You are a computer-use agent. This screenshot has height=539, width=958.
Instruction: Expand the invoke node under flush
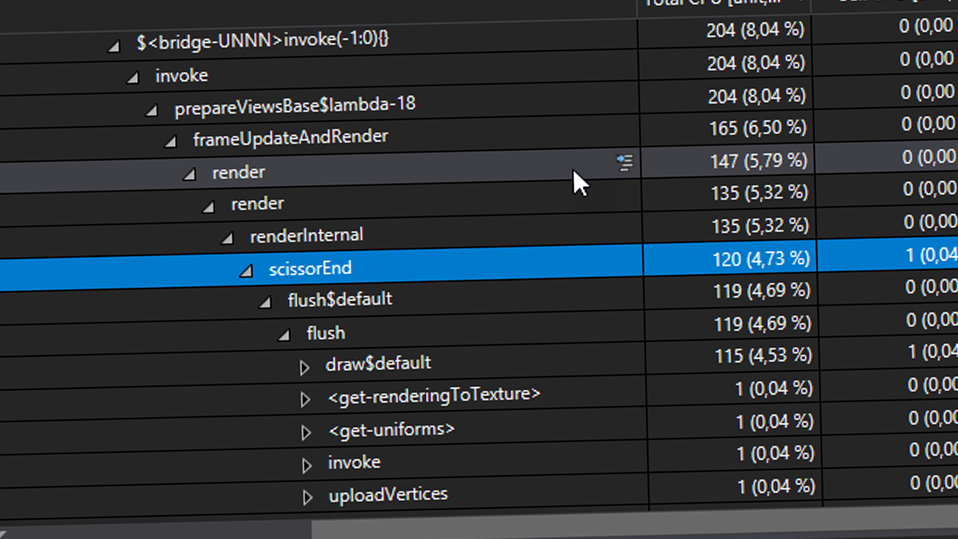pyautogui.click(x=306, y=465)
